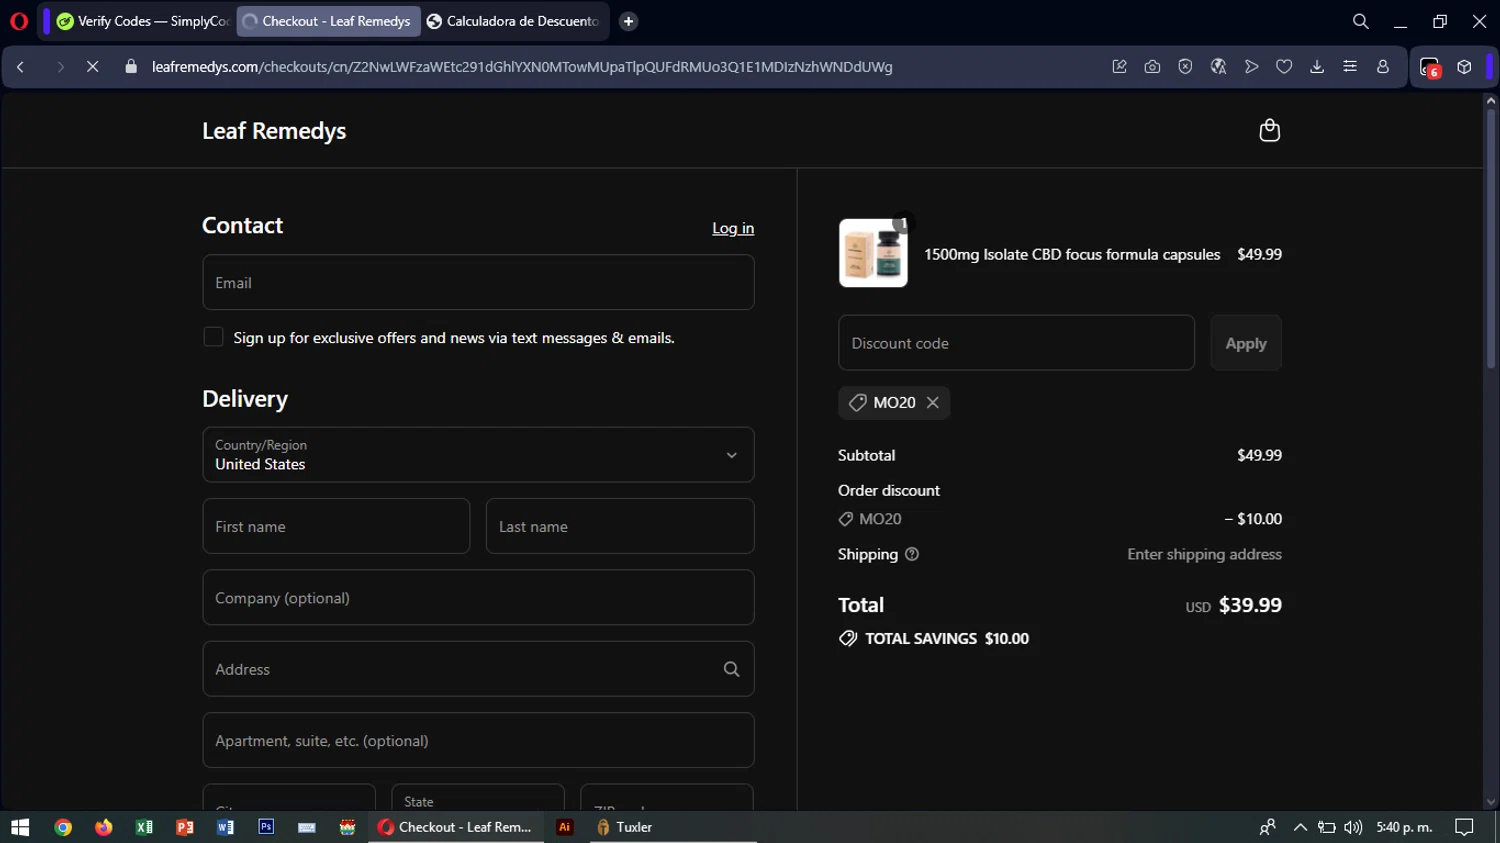Add page to bookmarks heart icon

pos(1284,67)
